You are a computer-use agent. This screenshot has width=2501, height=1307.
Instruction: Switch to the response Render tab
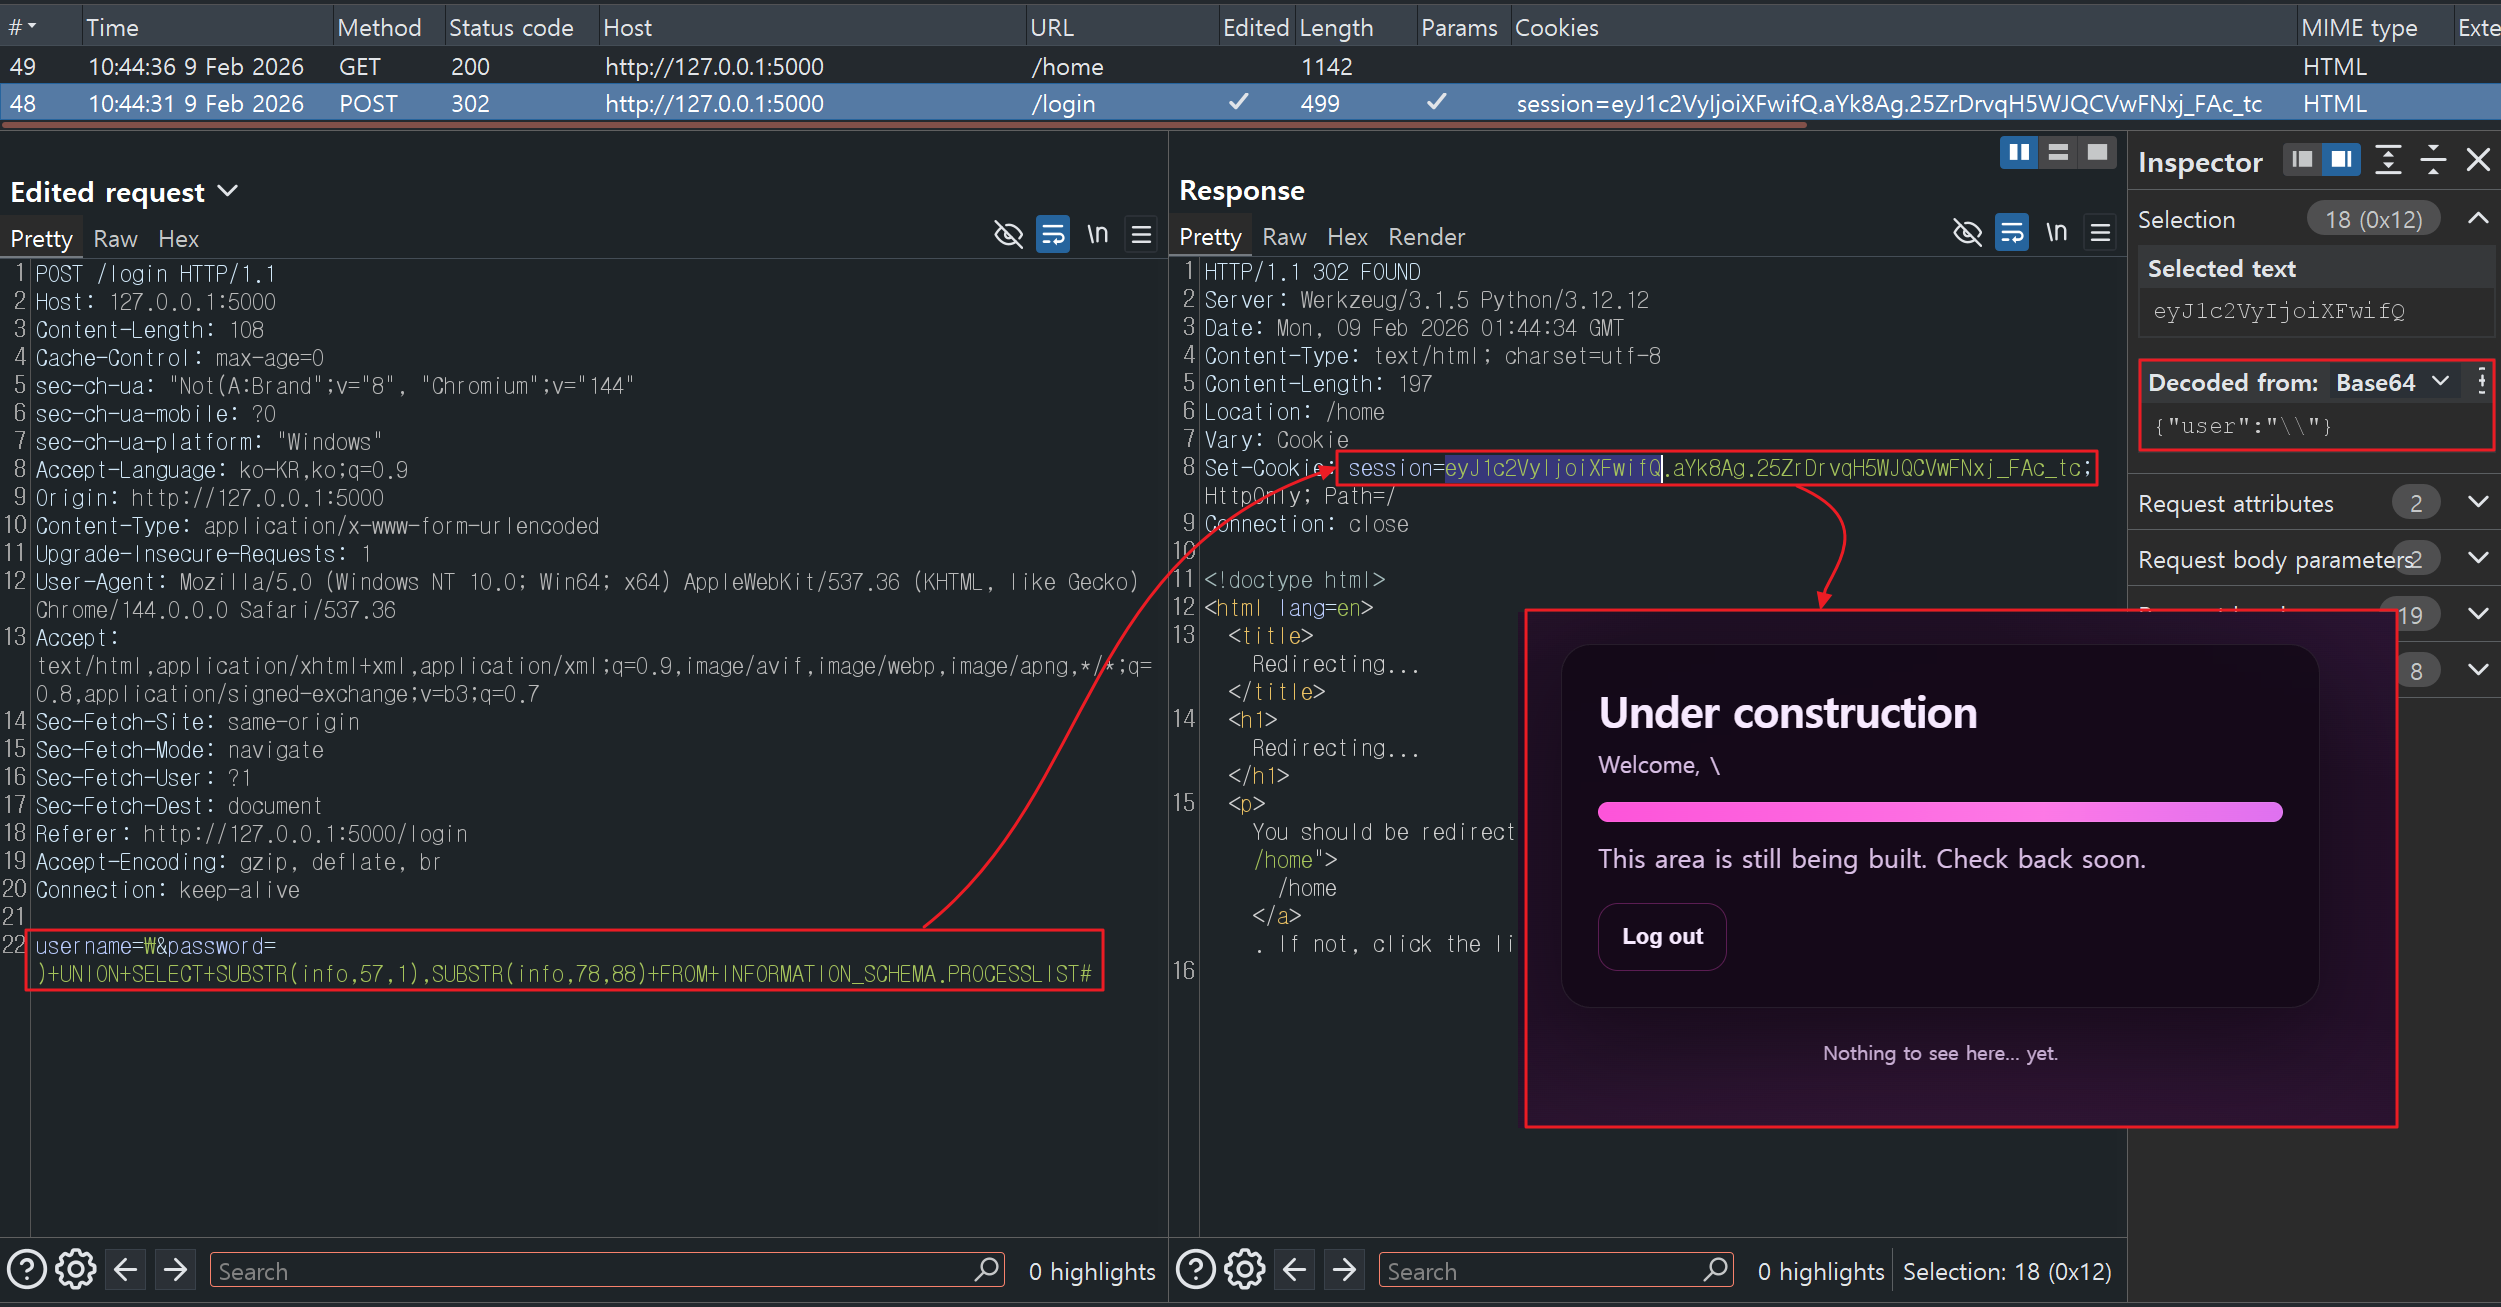tap(1425, 237)
